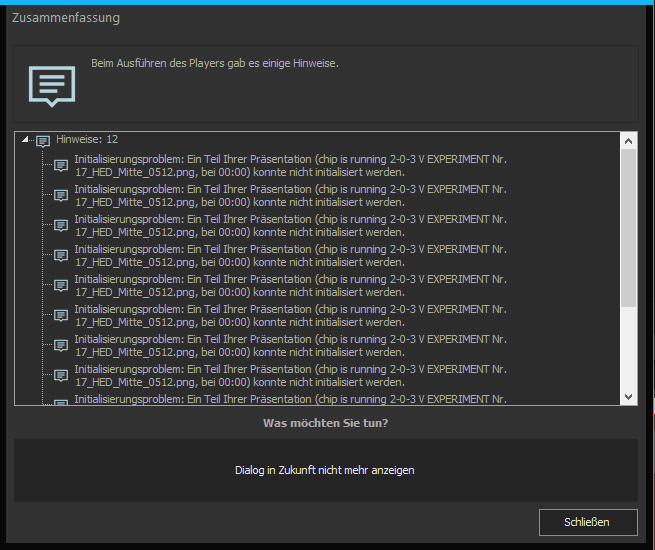Click the hints list vertical scrollbar thumb
This screenshot has width=655, height=550.
(628, 228)
